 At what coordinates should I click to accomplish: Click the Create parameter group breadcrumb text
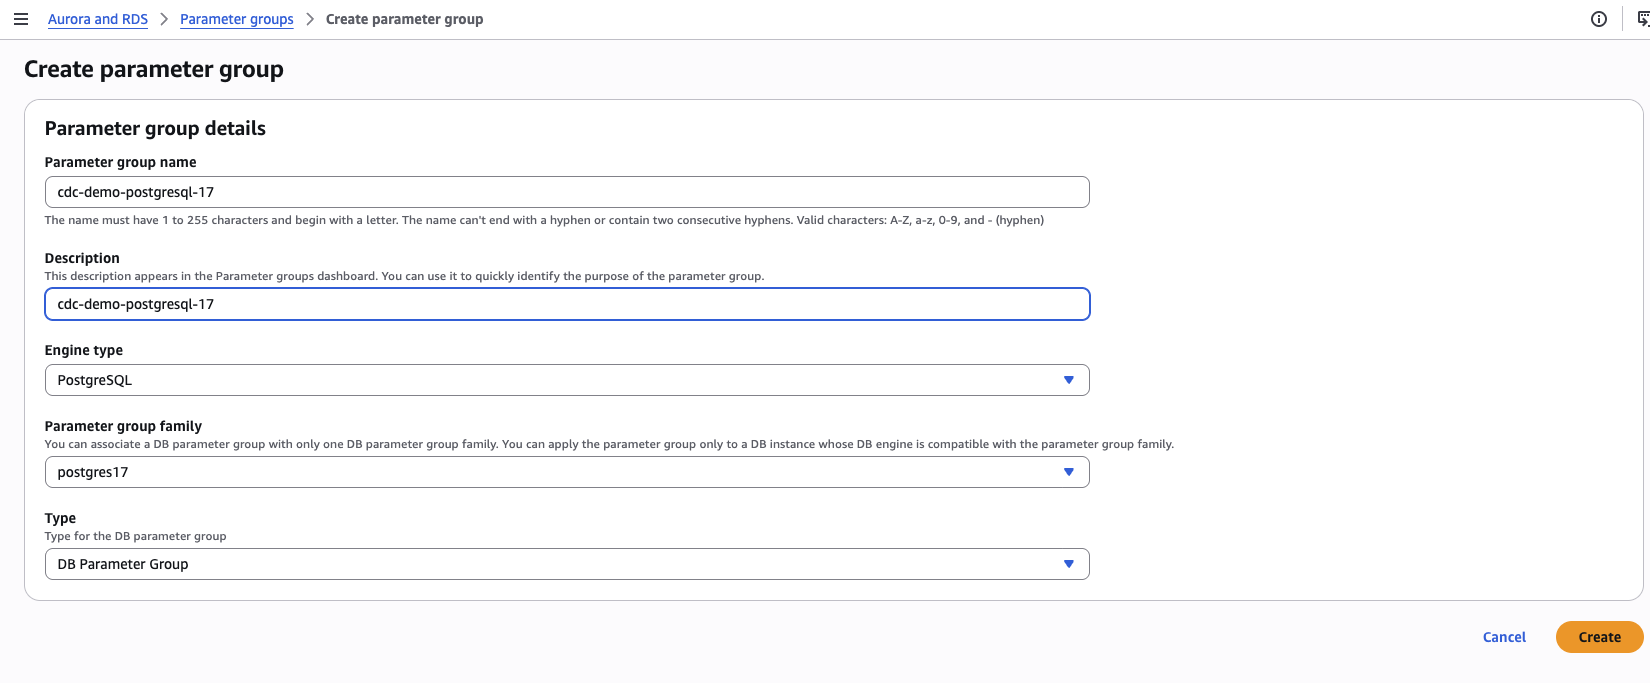[404, 19]
